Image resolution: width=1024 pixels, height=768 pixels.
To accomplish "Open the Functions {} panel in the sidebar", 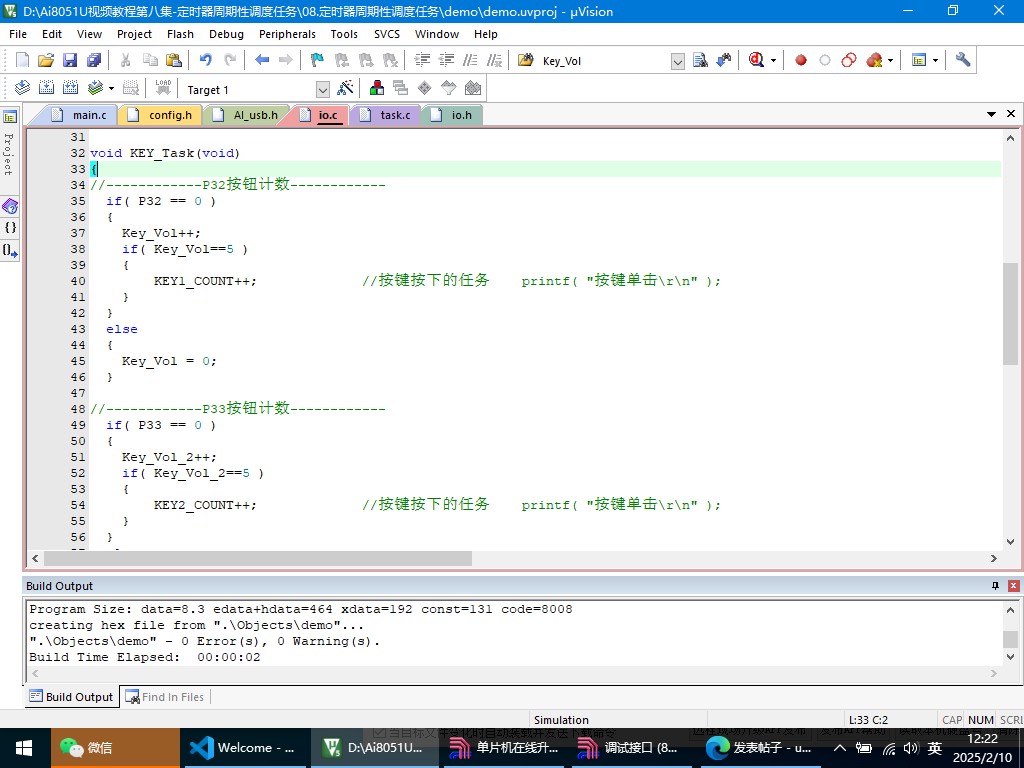I will click(x=10, y=228).
